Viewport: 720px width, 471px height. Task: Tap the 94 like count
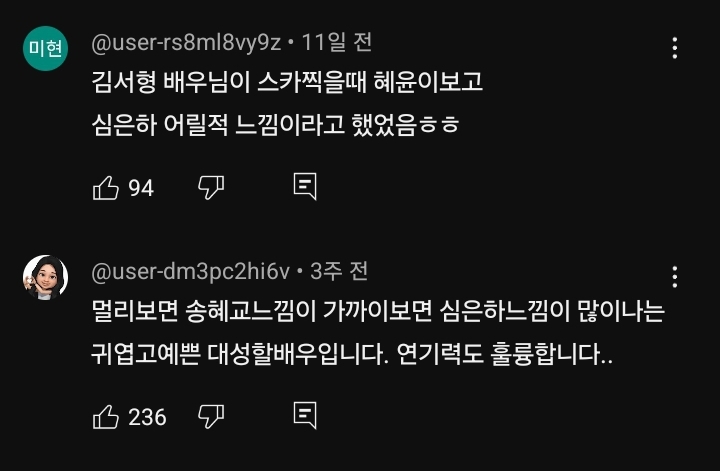click(141, 188)
